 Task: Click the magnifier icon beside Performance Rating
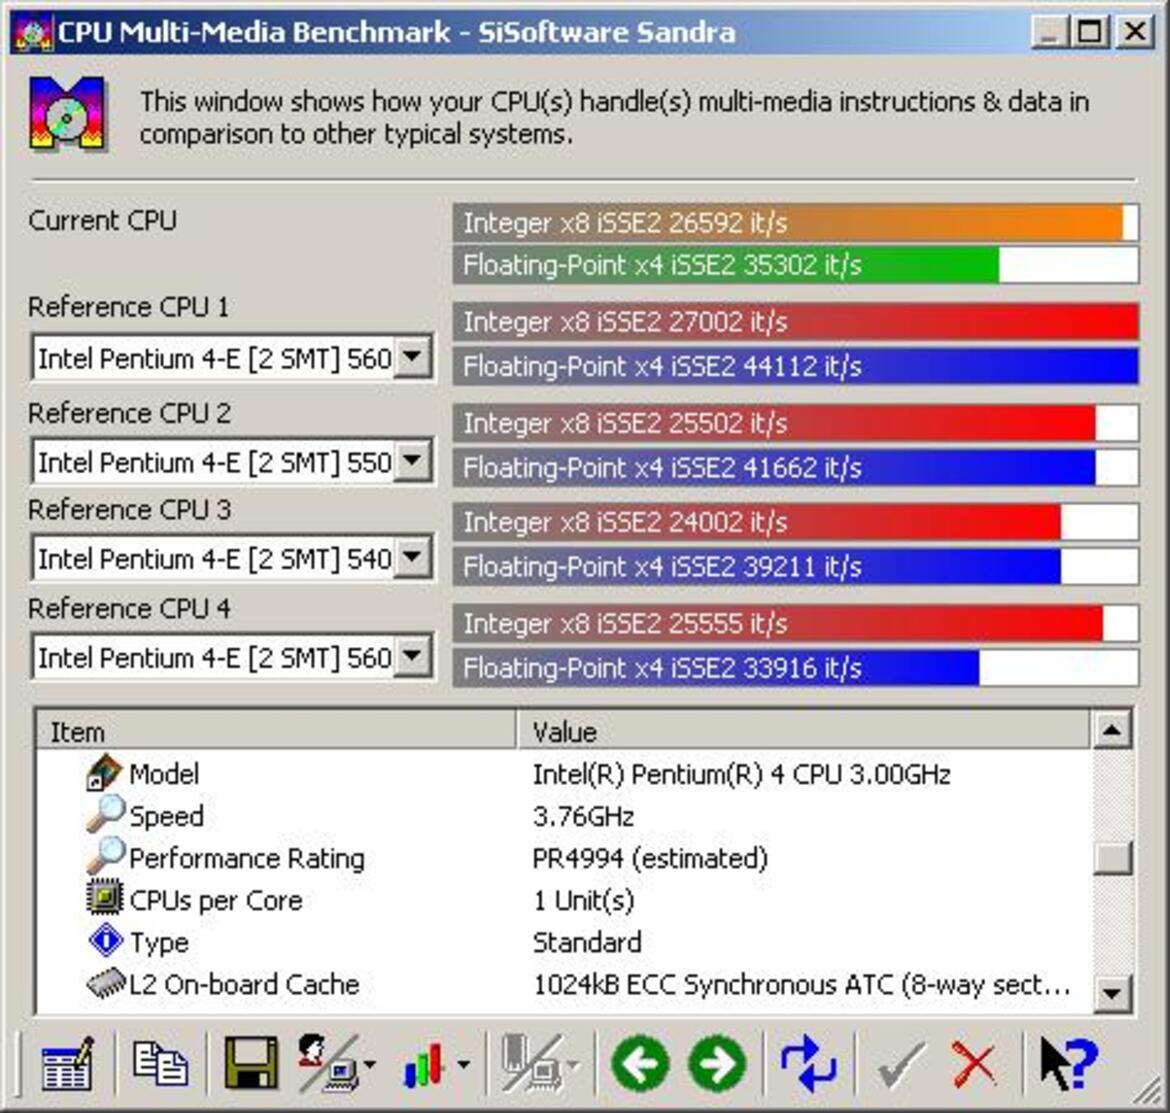coord(104,856)
